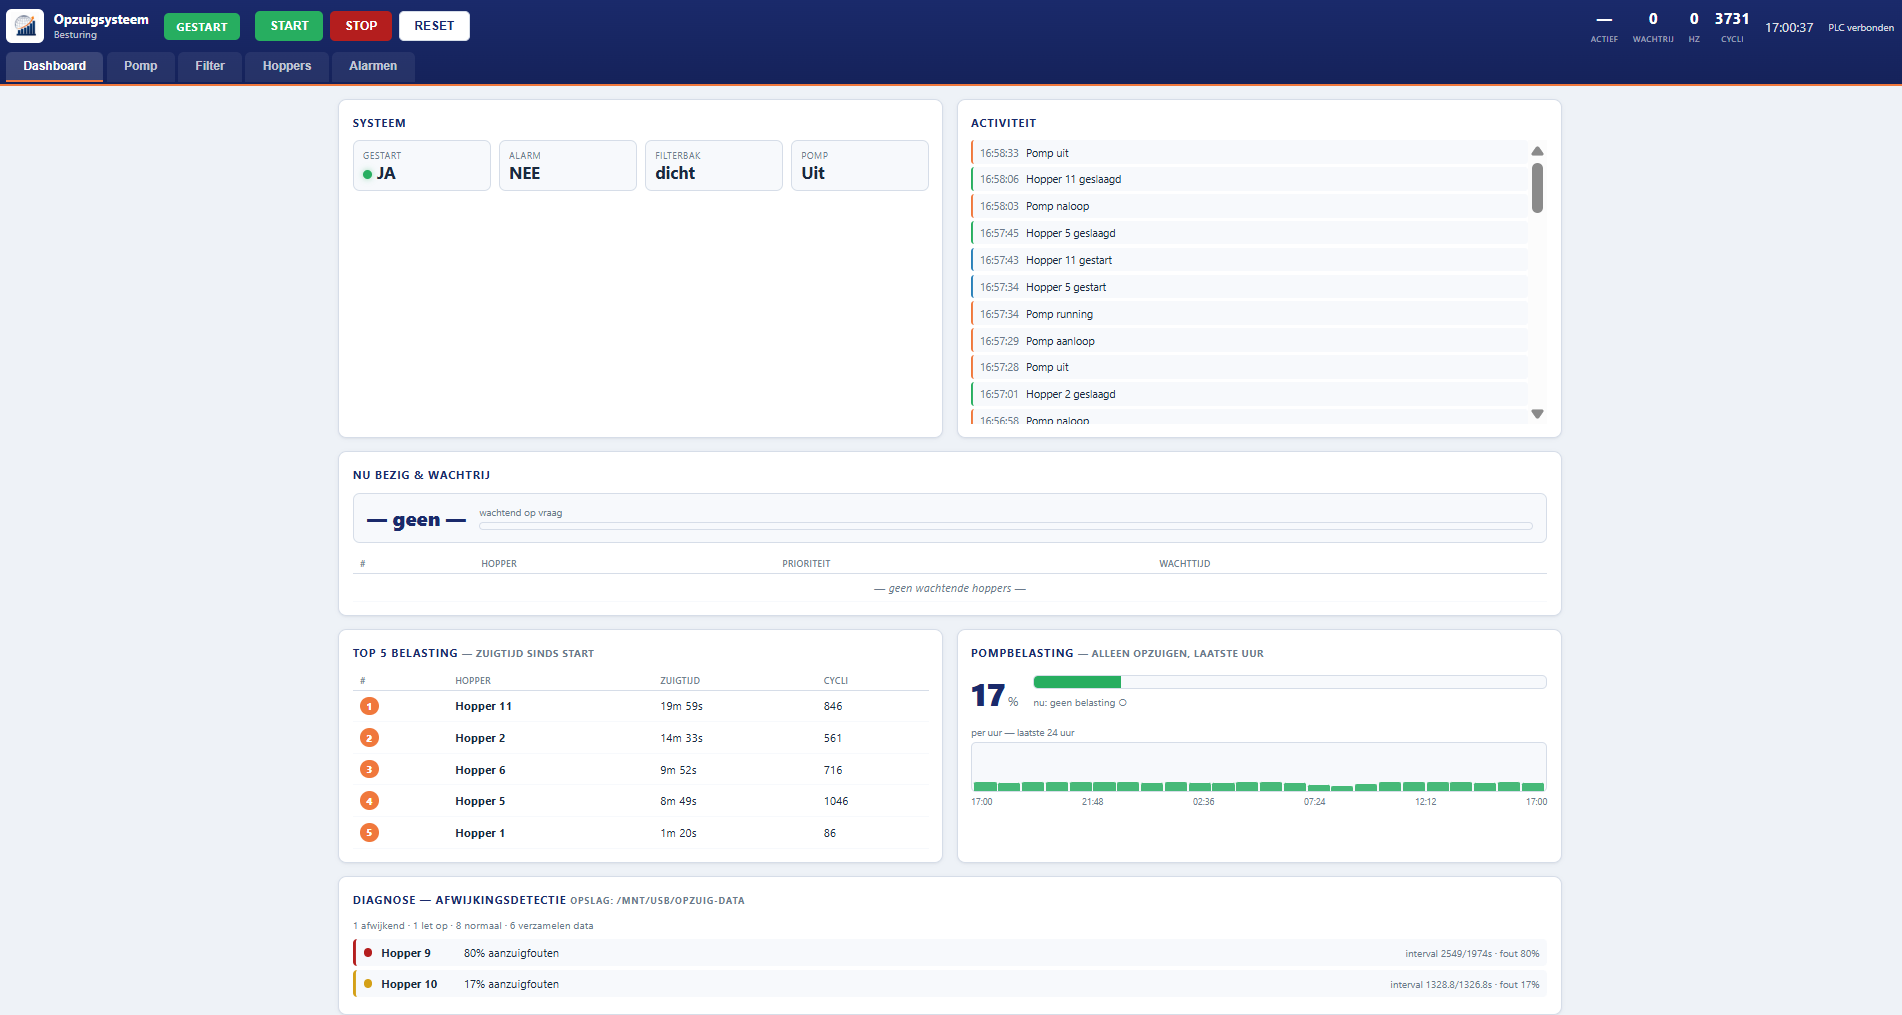Click the activity list scrollbar thumb
The image size is (1902, 1015).
[x=1537, y=188]
